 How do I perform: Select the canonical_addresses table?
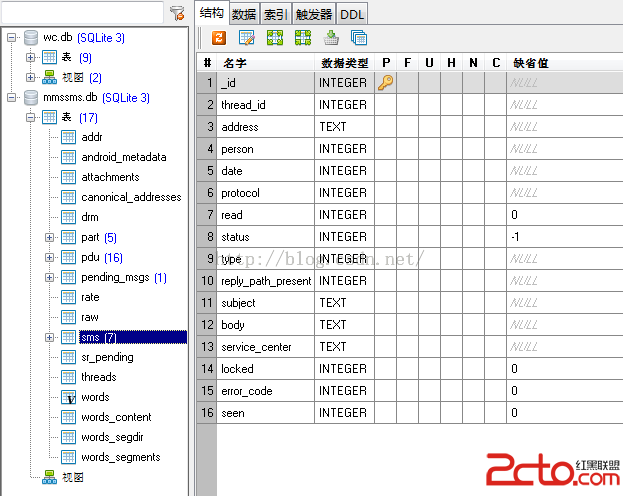pos(131,197)
